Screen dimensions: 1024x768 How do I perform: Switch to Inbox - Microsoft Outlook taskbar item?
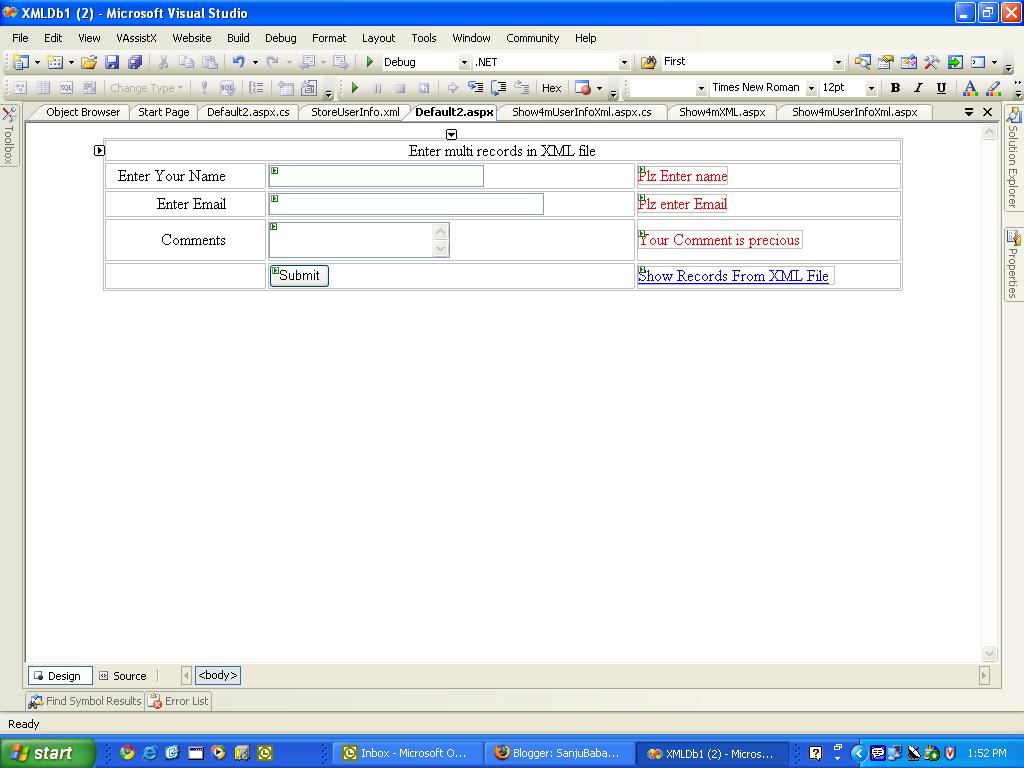(x=408, y=753)
